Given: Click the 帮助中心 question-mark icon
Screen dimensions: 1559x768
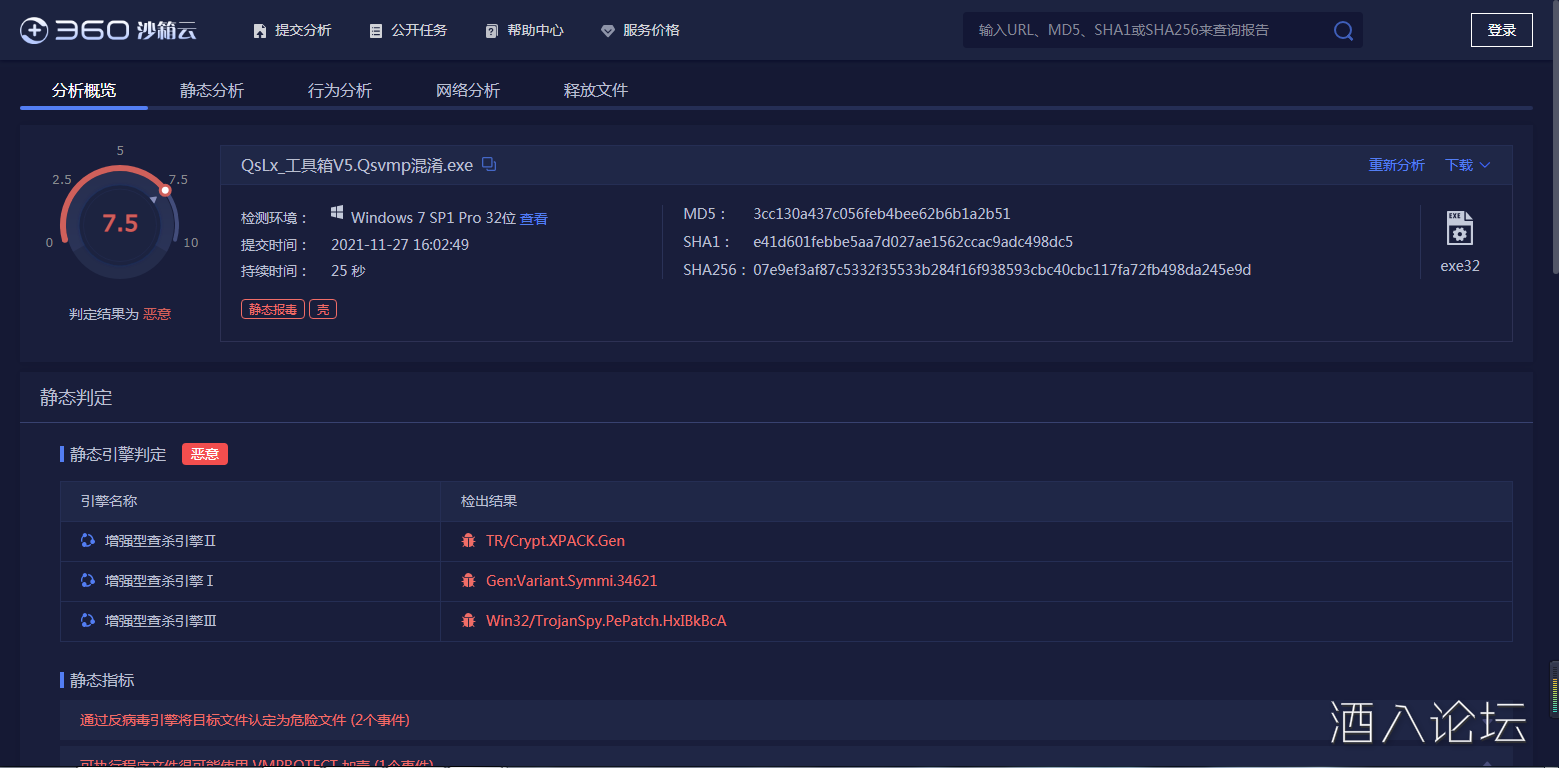Looking at the screenshot, I should pos(491,31).
